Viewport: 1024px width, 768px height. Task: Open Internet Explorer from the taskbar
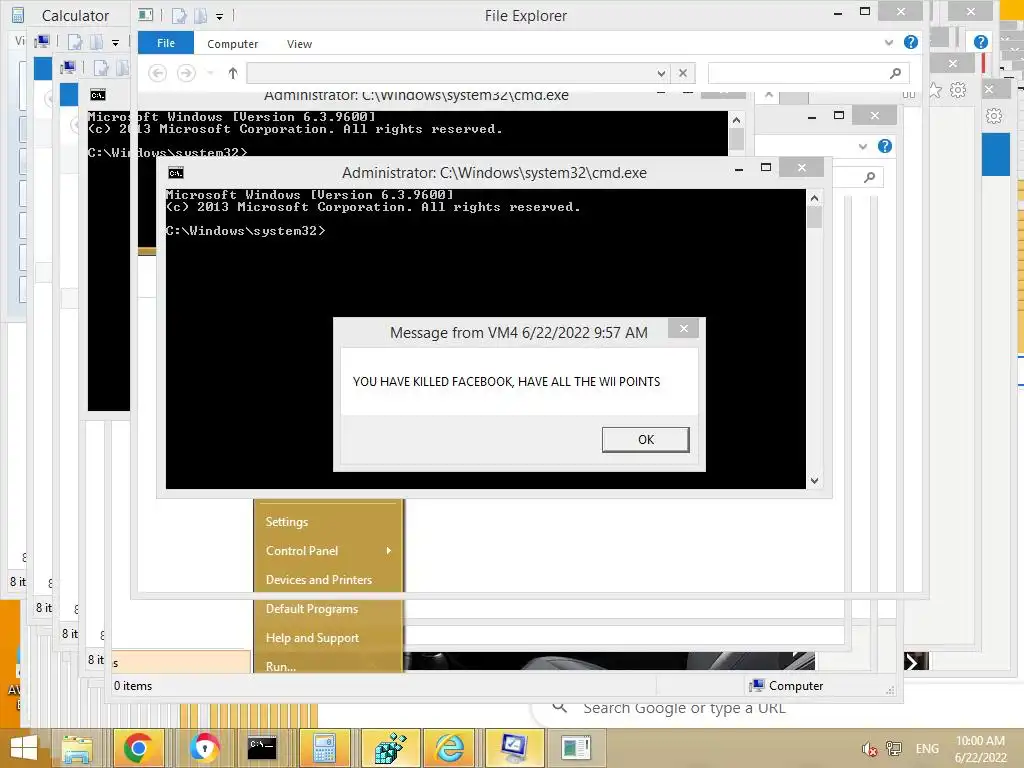pos(450,748)
